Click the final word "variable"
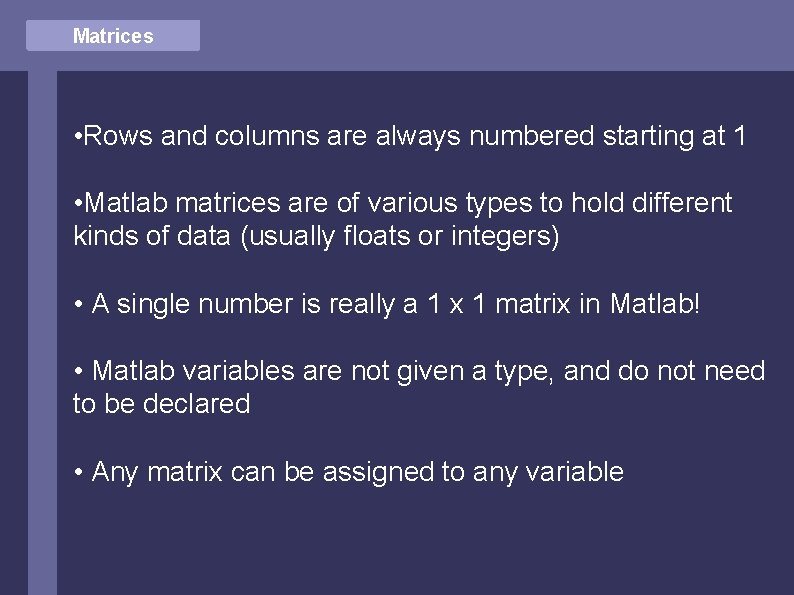 pos(576,471)
